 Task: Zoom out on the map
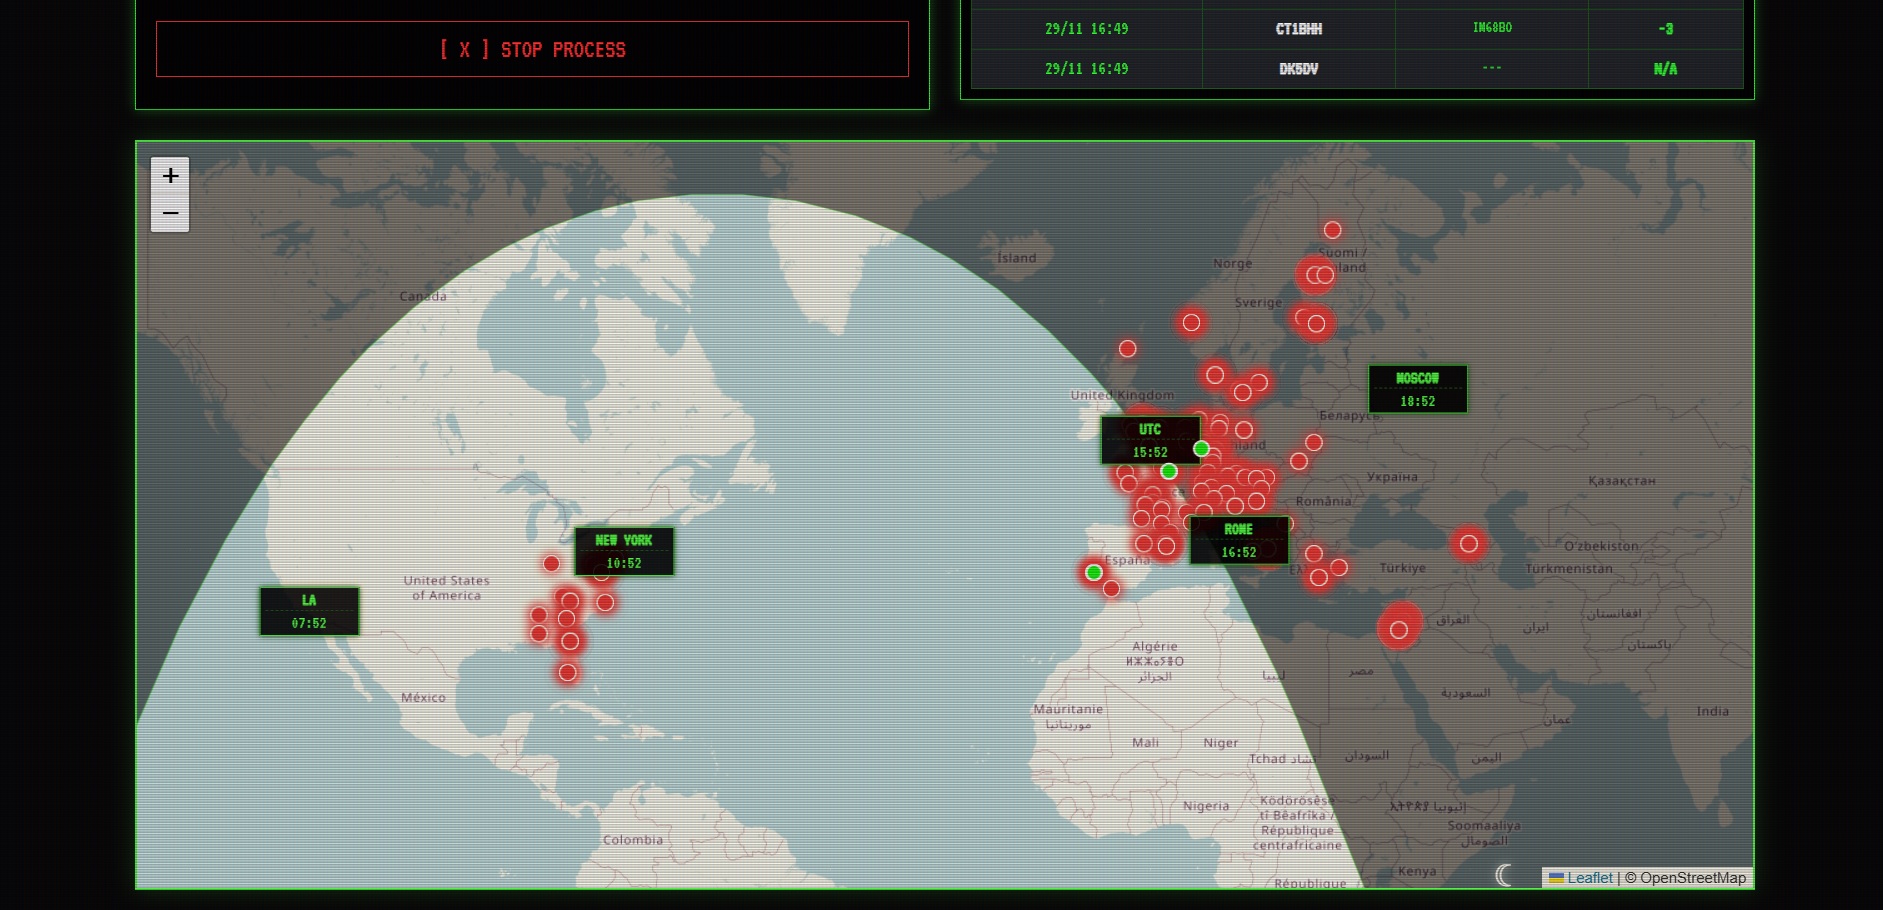(x=170, y=213)
